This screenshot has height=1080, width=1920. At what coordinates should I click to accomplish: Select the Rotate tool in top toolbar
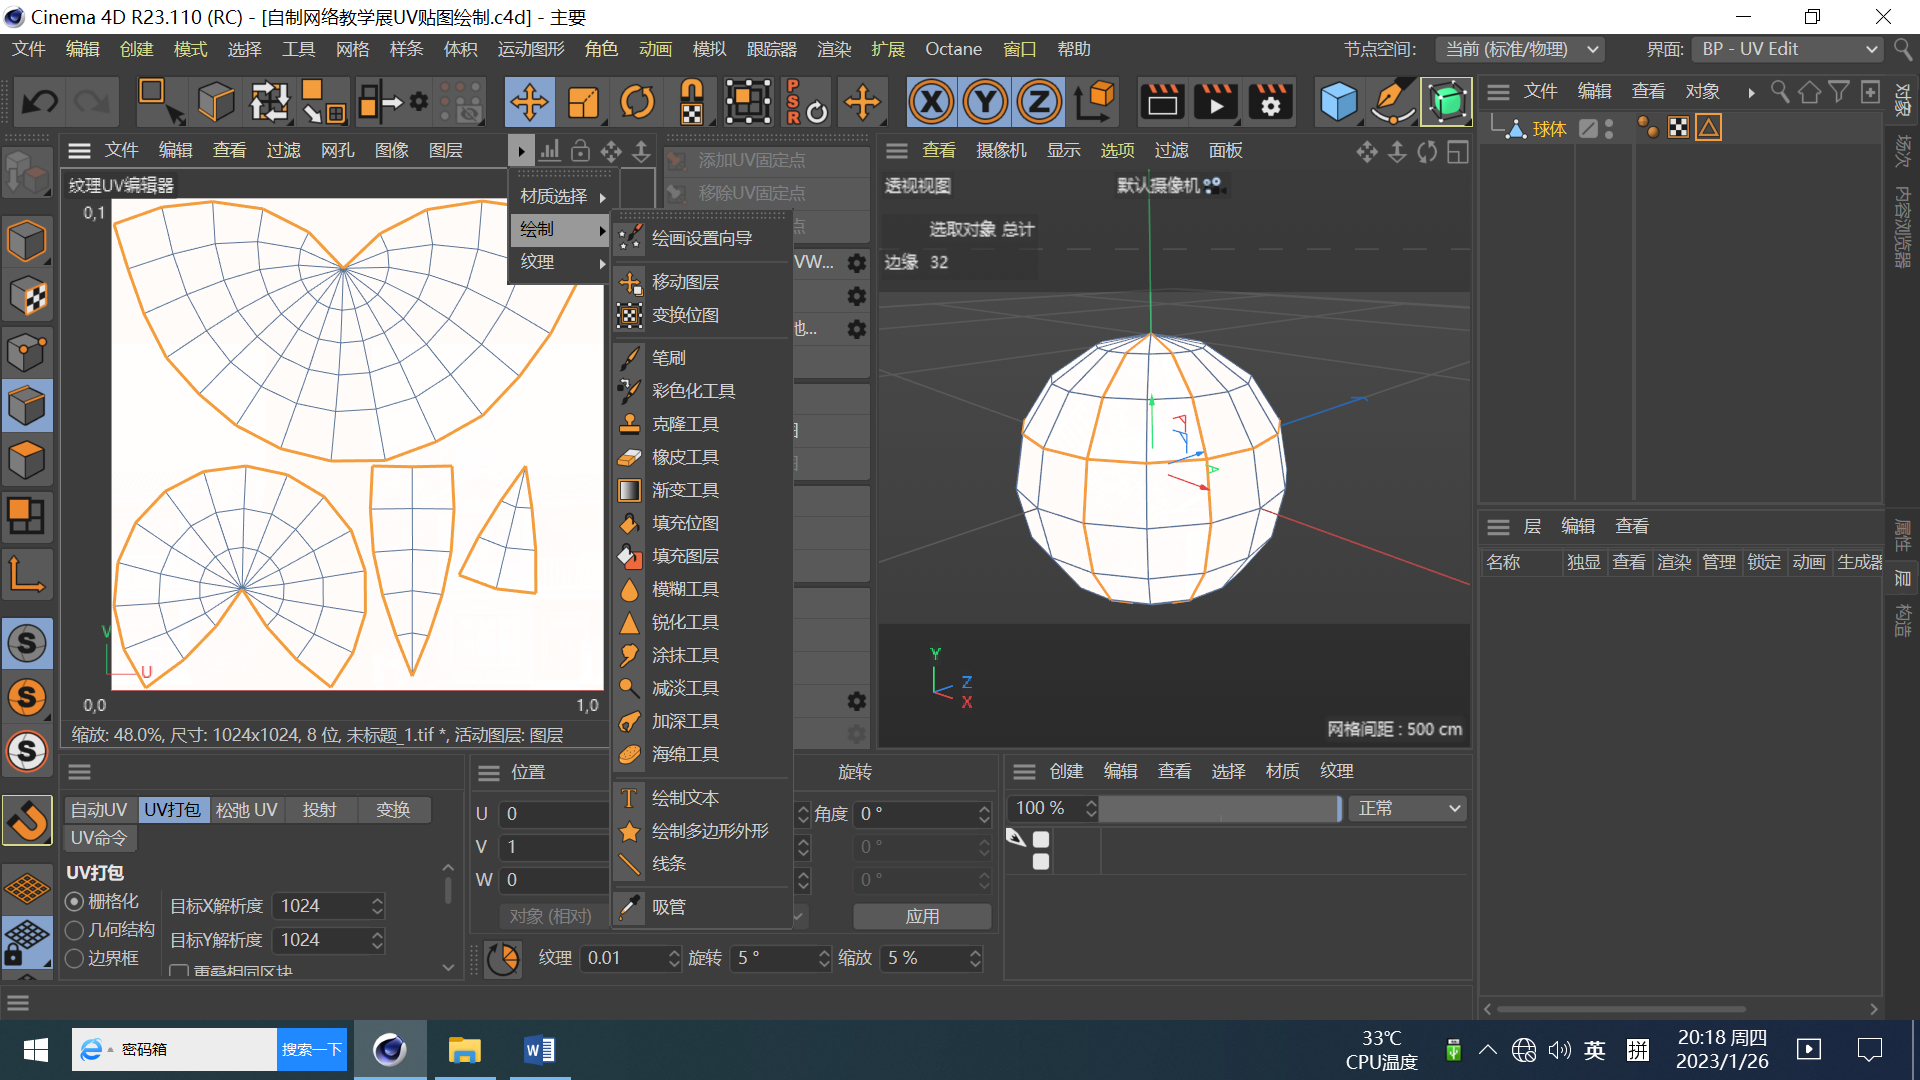(637, 102)
